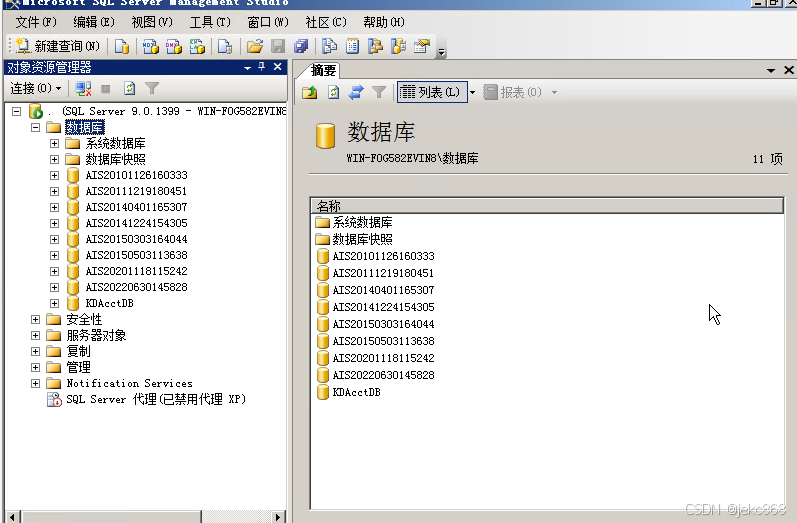Expand AIS20101126160333 in Object Explorer
Viewport: 797px width, 523px height.
(54, 175)
